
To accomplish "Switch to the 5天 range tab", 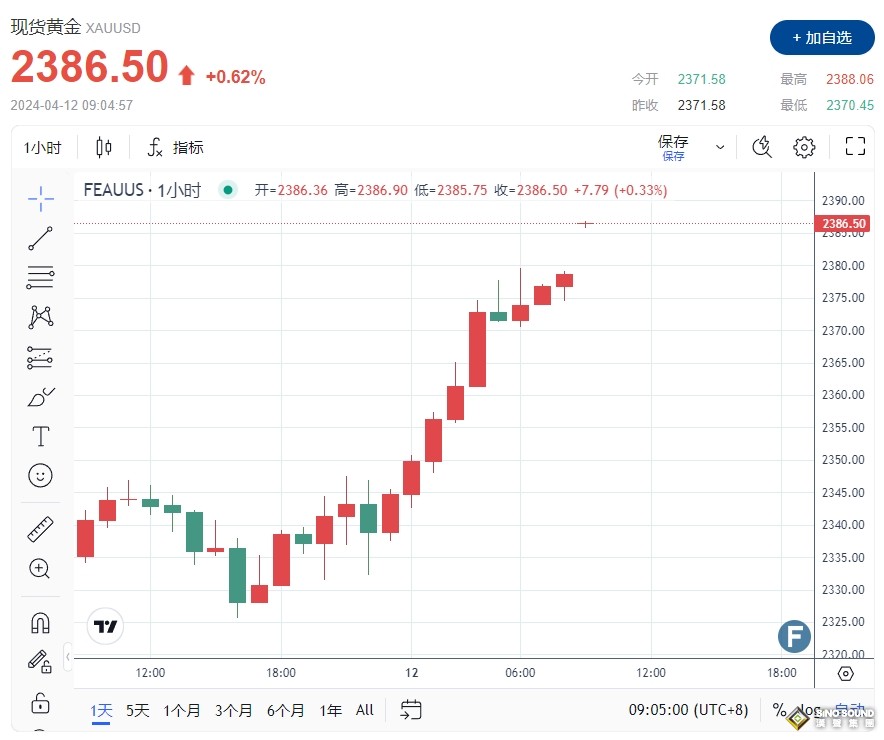I will tap(136, 710).
